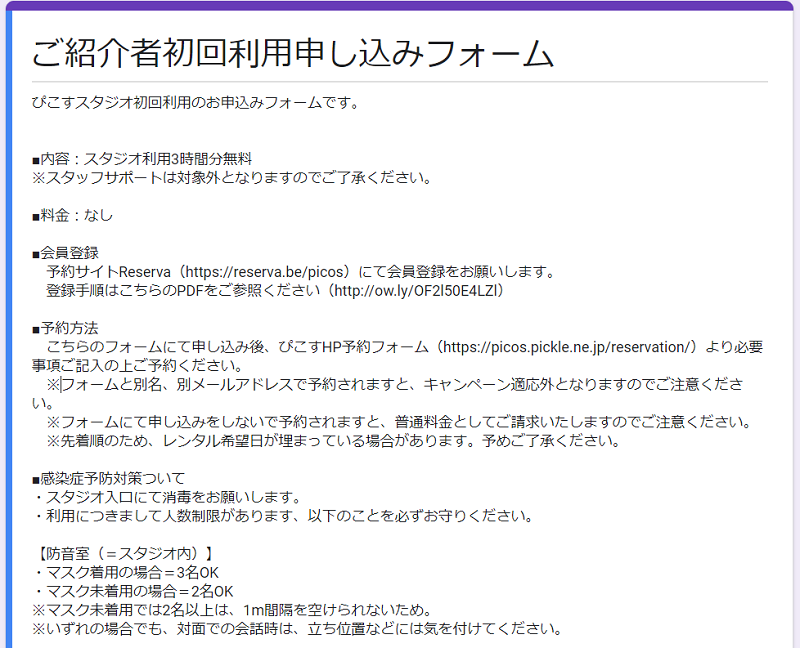
Task: Click the line 事項ご記入の上ご予約ください。
Action: [137, 365]
